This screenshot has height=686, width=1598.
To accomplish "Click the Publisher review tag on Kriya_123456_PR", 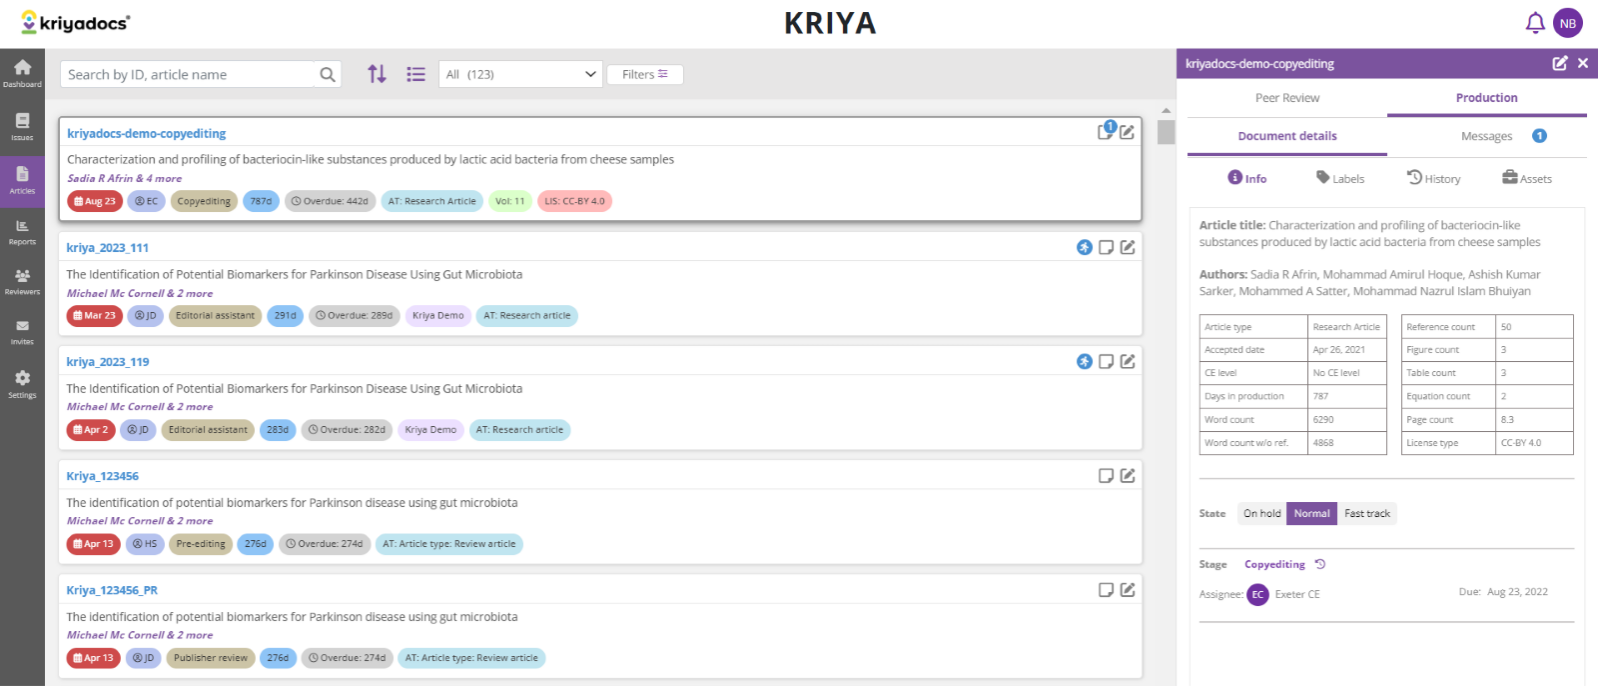I will [x=211, y=658].
